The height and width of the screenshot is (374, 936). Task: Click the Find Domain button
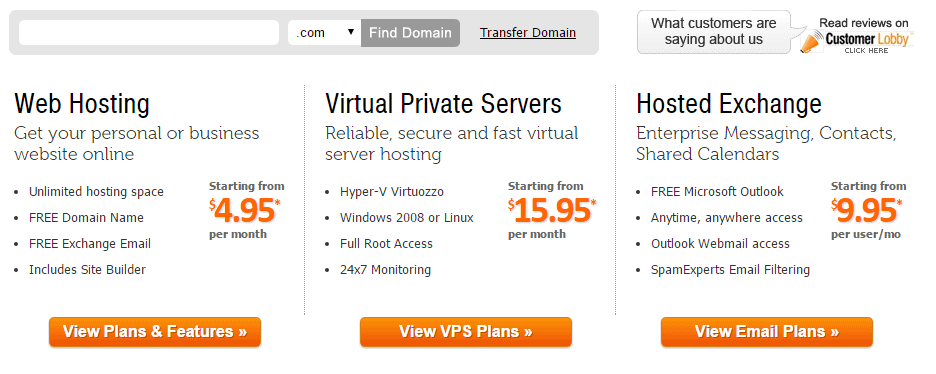(x=410, y=33)
